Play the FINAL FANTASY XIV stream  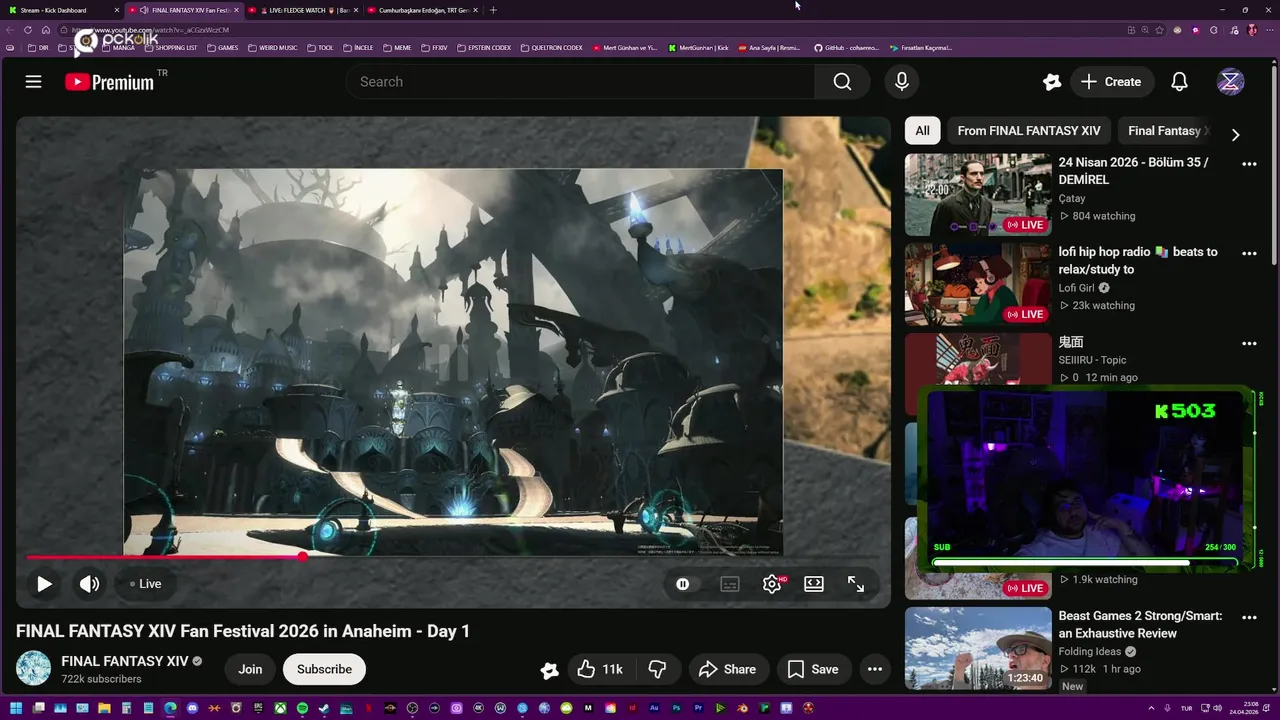[x=44, y=584]
